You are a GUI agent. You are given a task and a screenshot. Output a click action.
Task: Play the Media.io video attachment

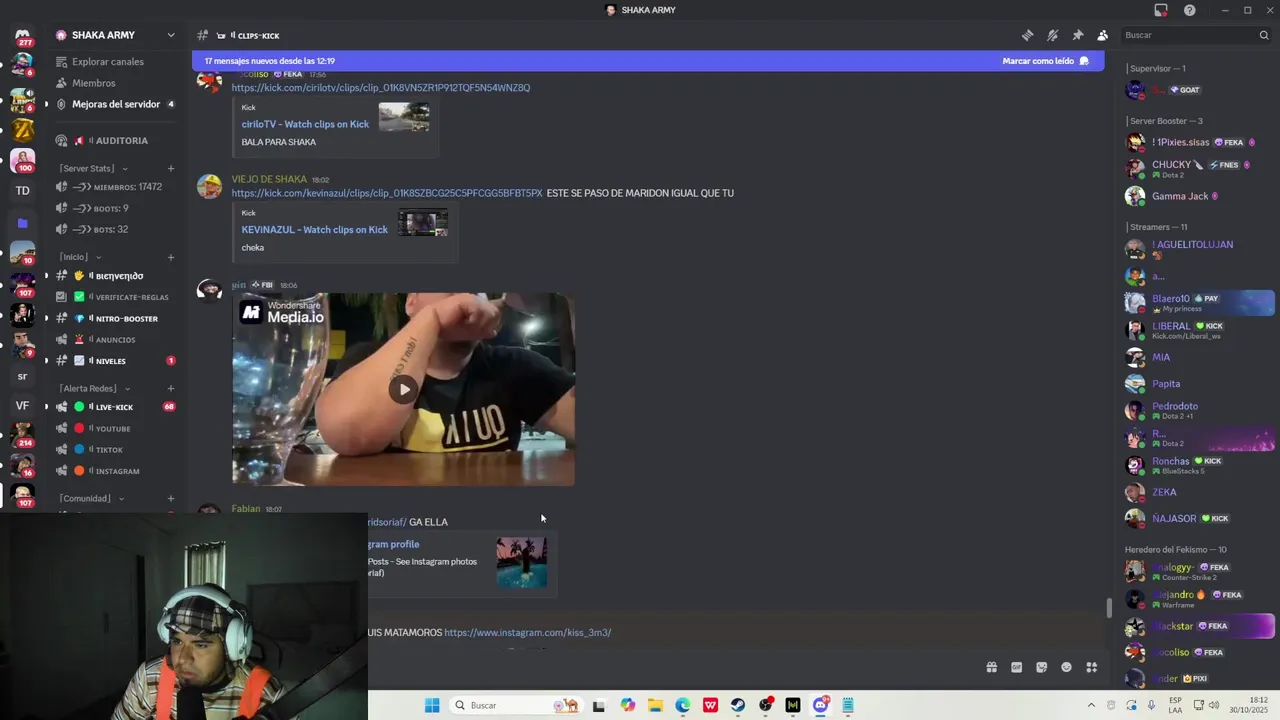point(404,389)
